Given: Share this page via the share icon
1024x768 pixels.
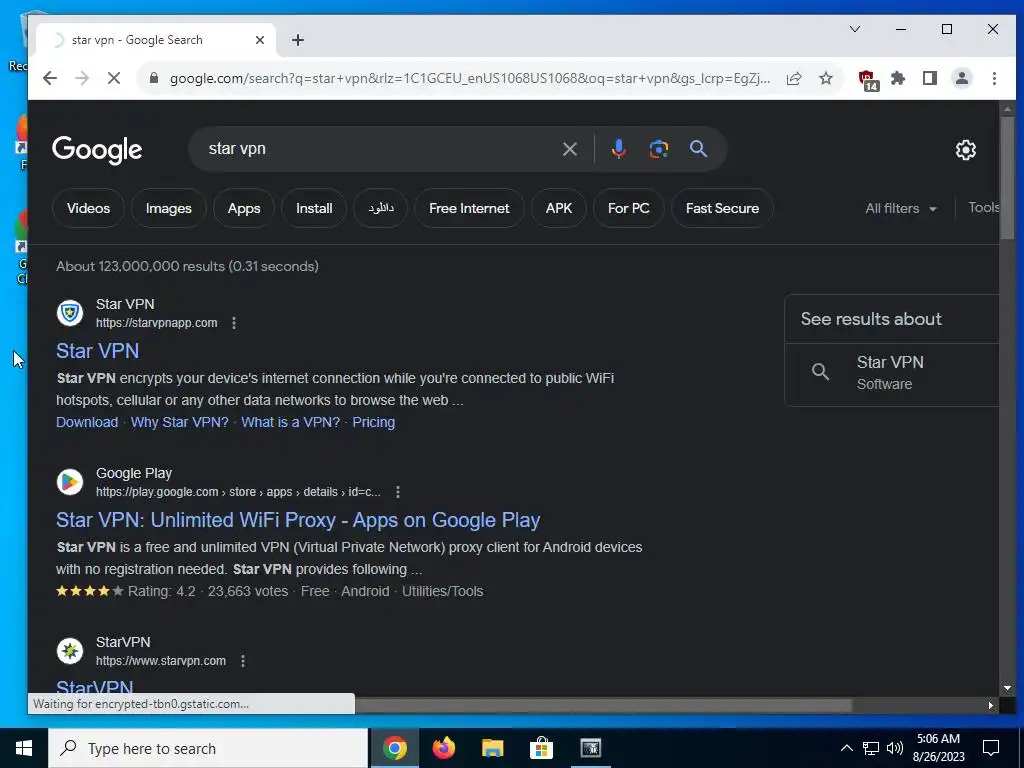Looking at the screenshot, I should (x=794, y=78).
